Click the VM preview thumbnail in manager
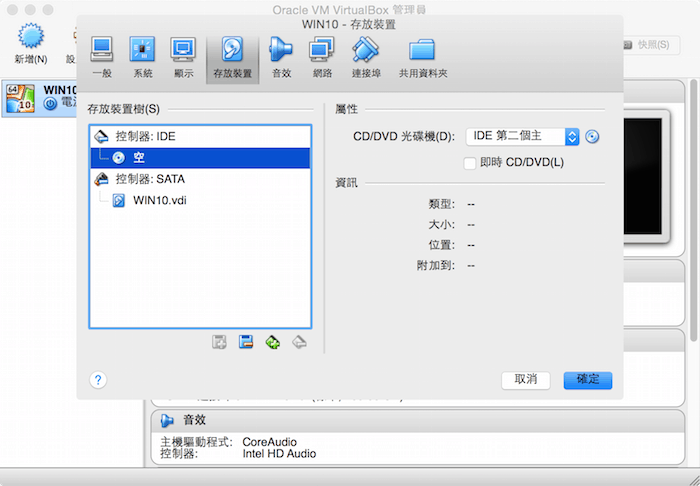 [x=643, y=177]
